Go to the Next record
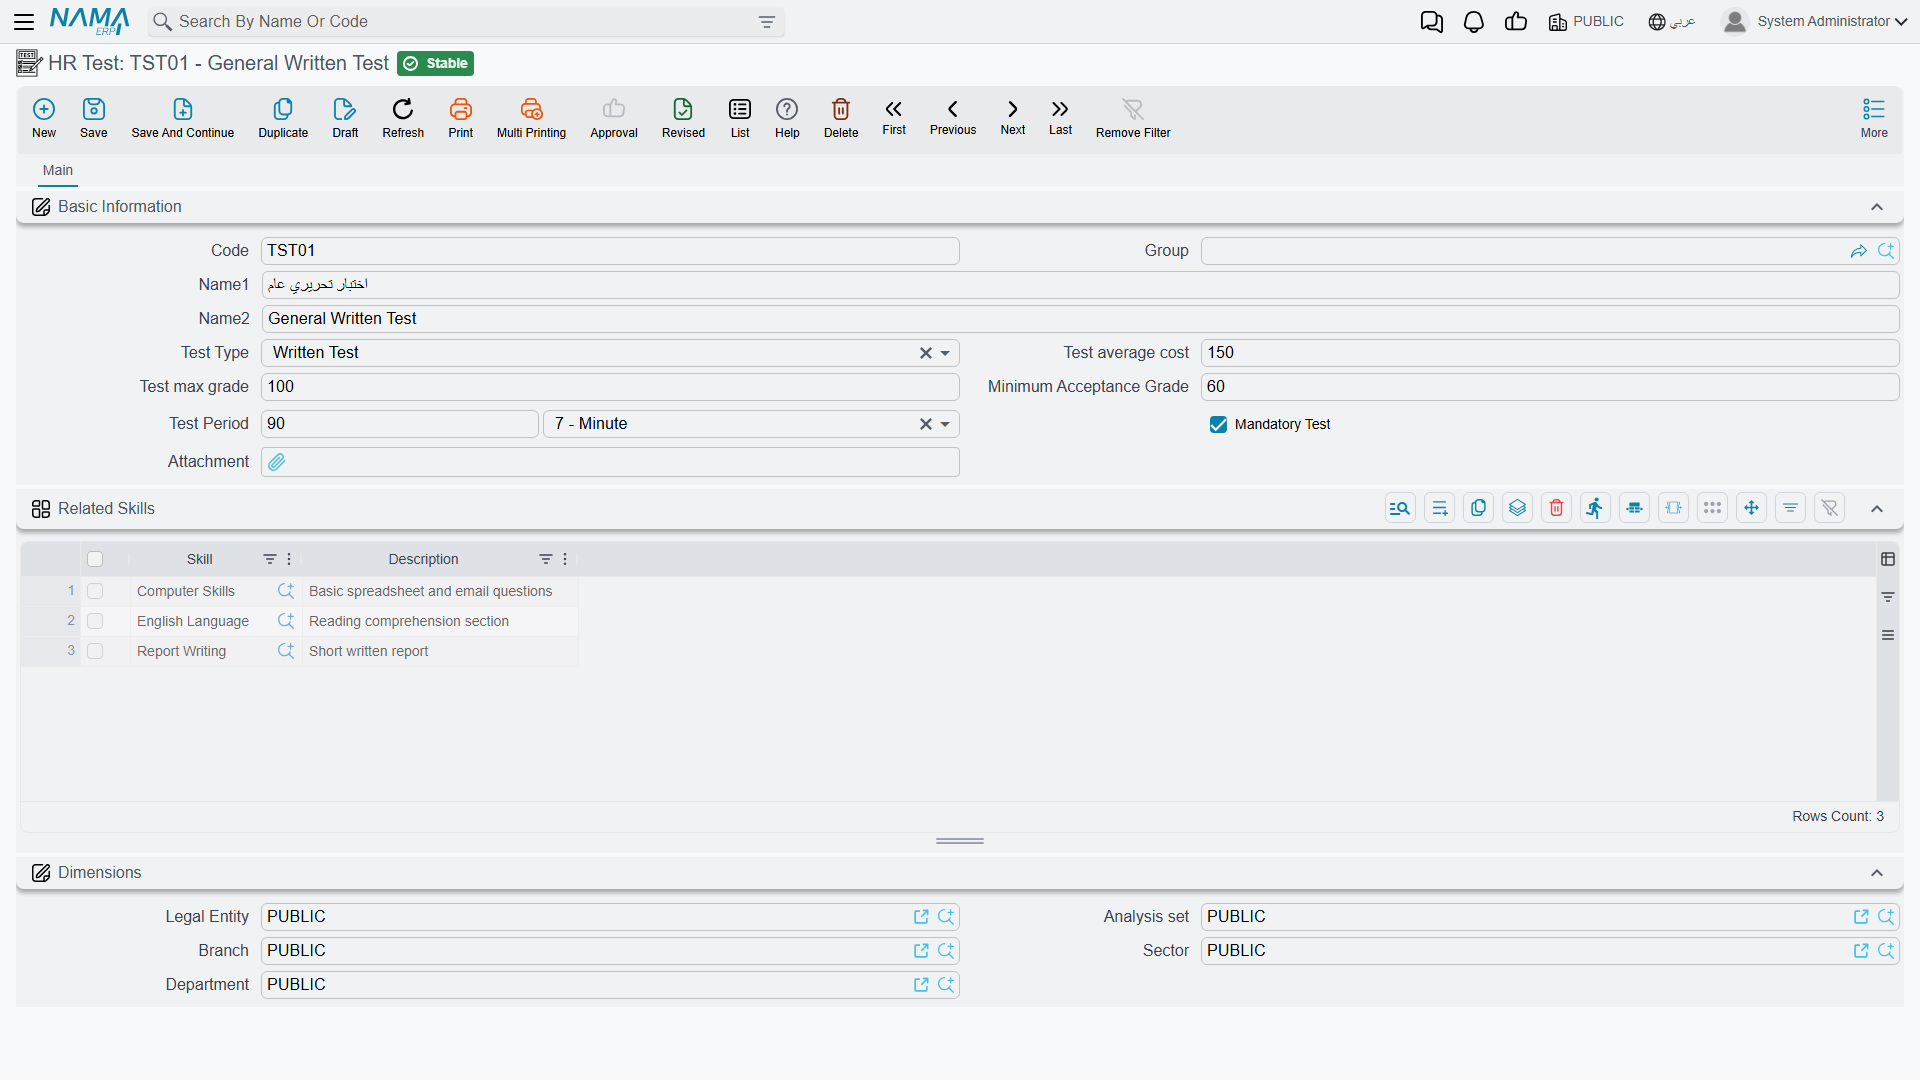Screen dimensions: 1920x1080 pyautogui.click(x=1013, y=117)
